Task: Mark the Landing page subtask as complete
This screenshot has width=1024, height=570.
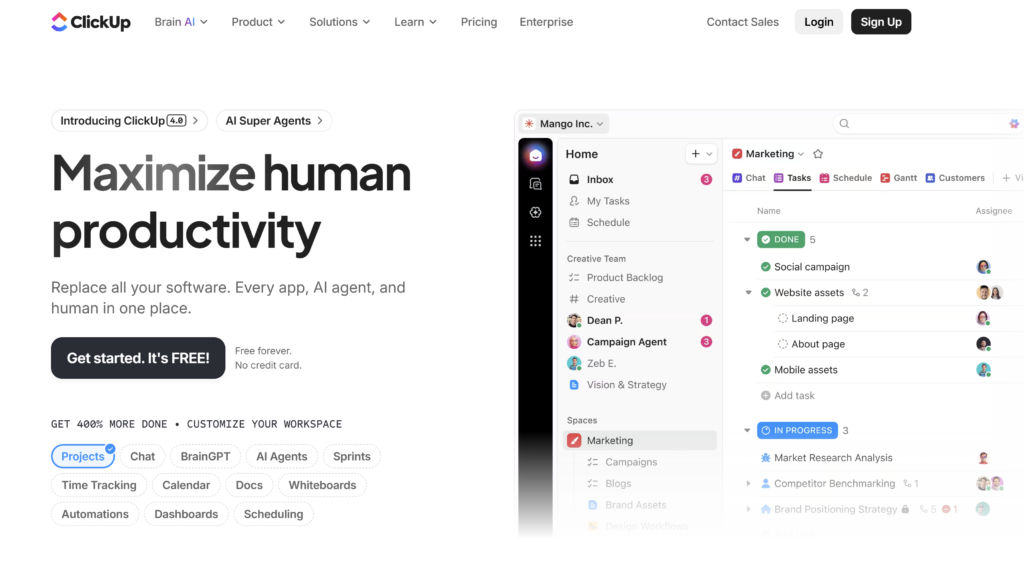Action: coord(783,319)
